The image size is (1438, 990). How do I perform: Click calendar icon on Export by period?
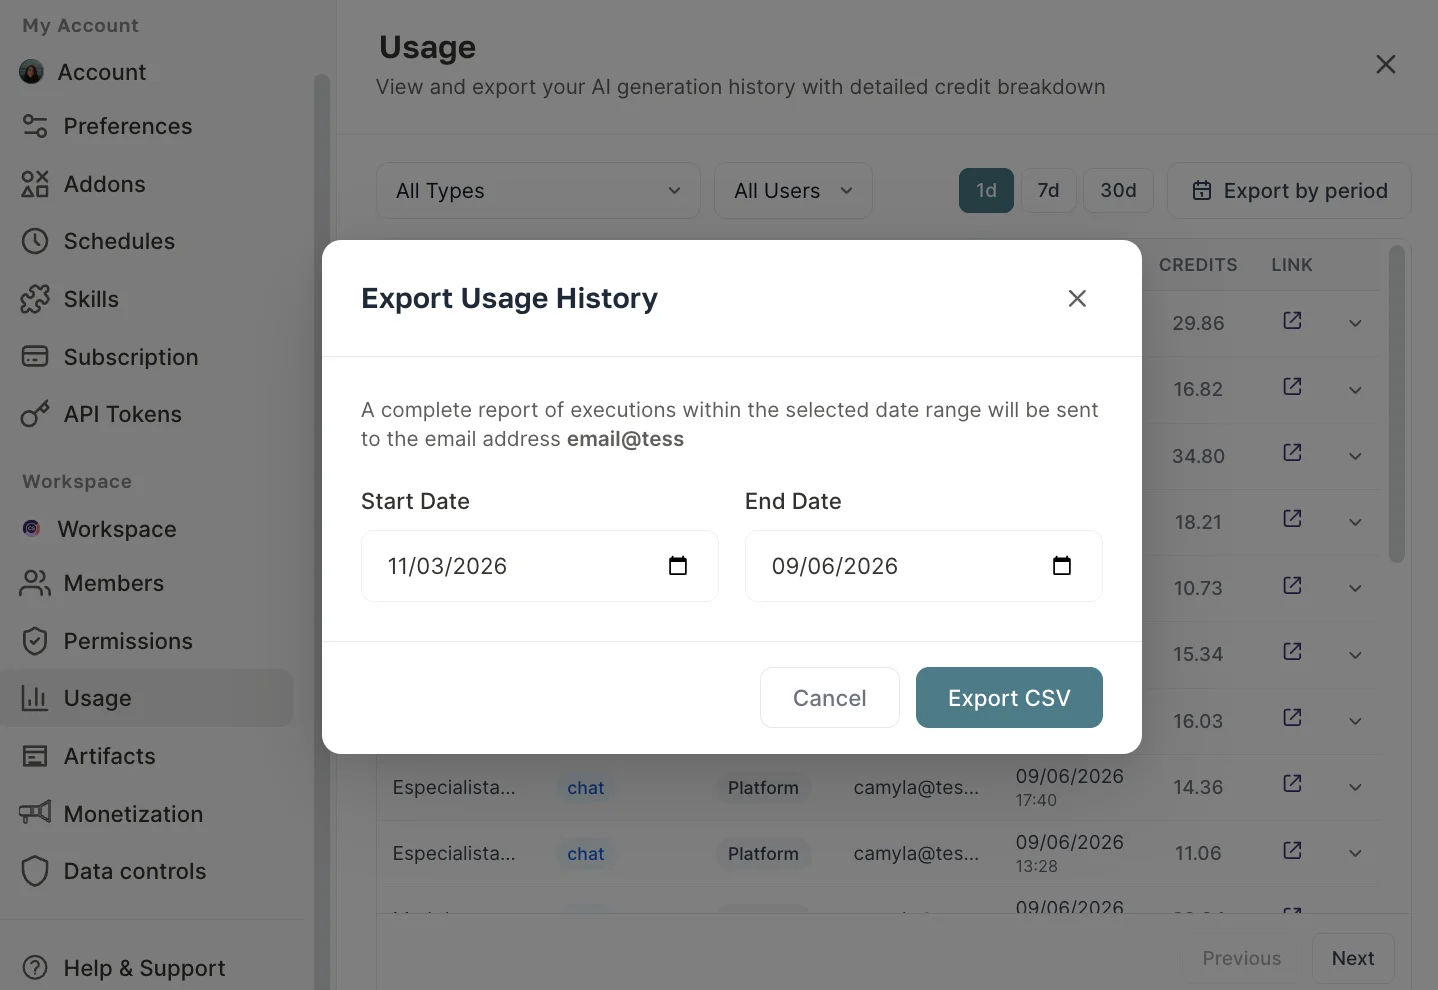click(x=1202, y=190)
